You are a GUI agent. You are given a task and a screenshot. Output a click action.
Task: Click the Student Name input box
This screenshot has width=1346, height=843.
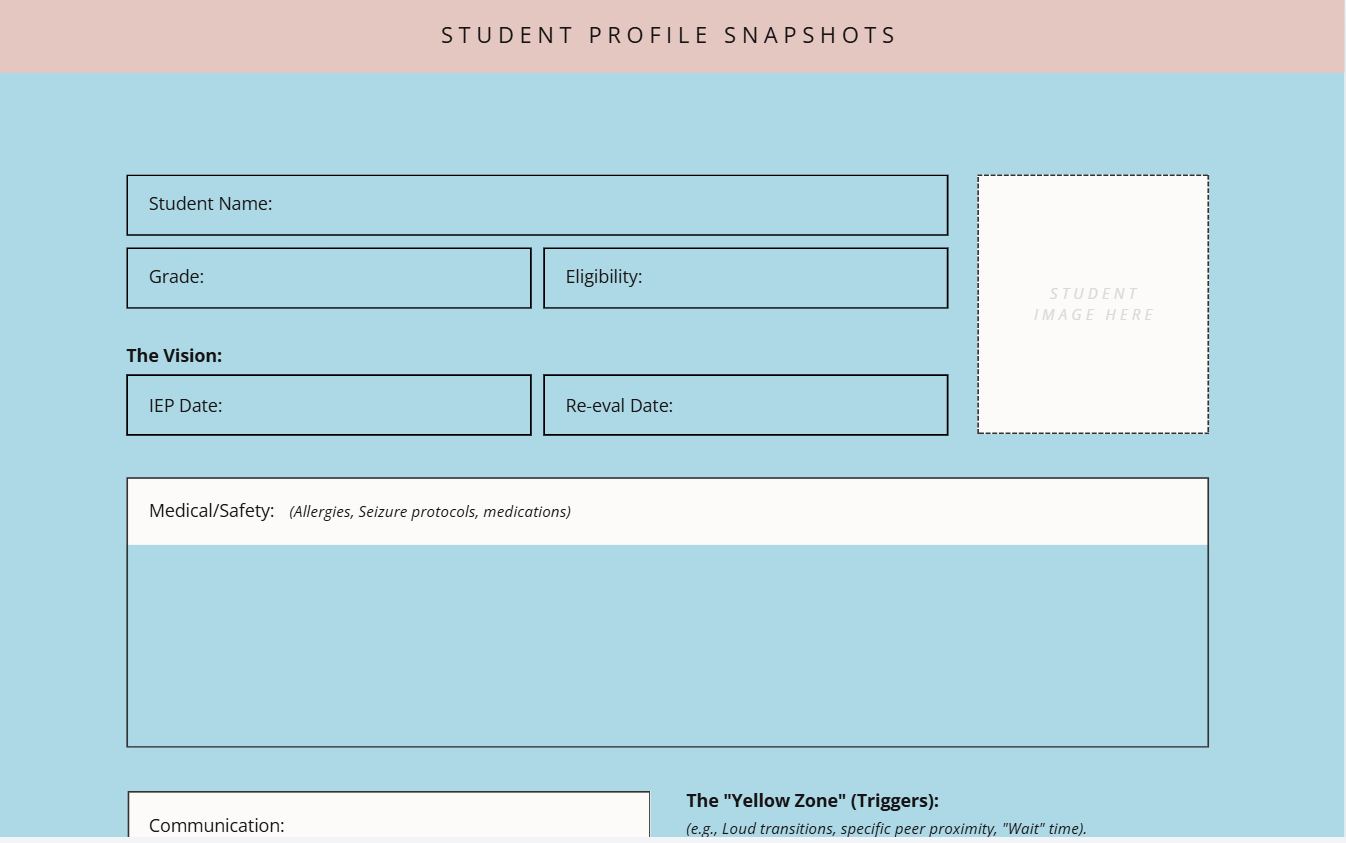[537, 205]
